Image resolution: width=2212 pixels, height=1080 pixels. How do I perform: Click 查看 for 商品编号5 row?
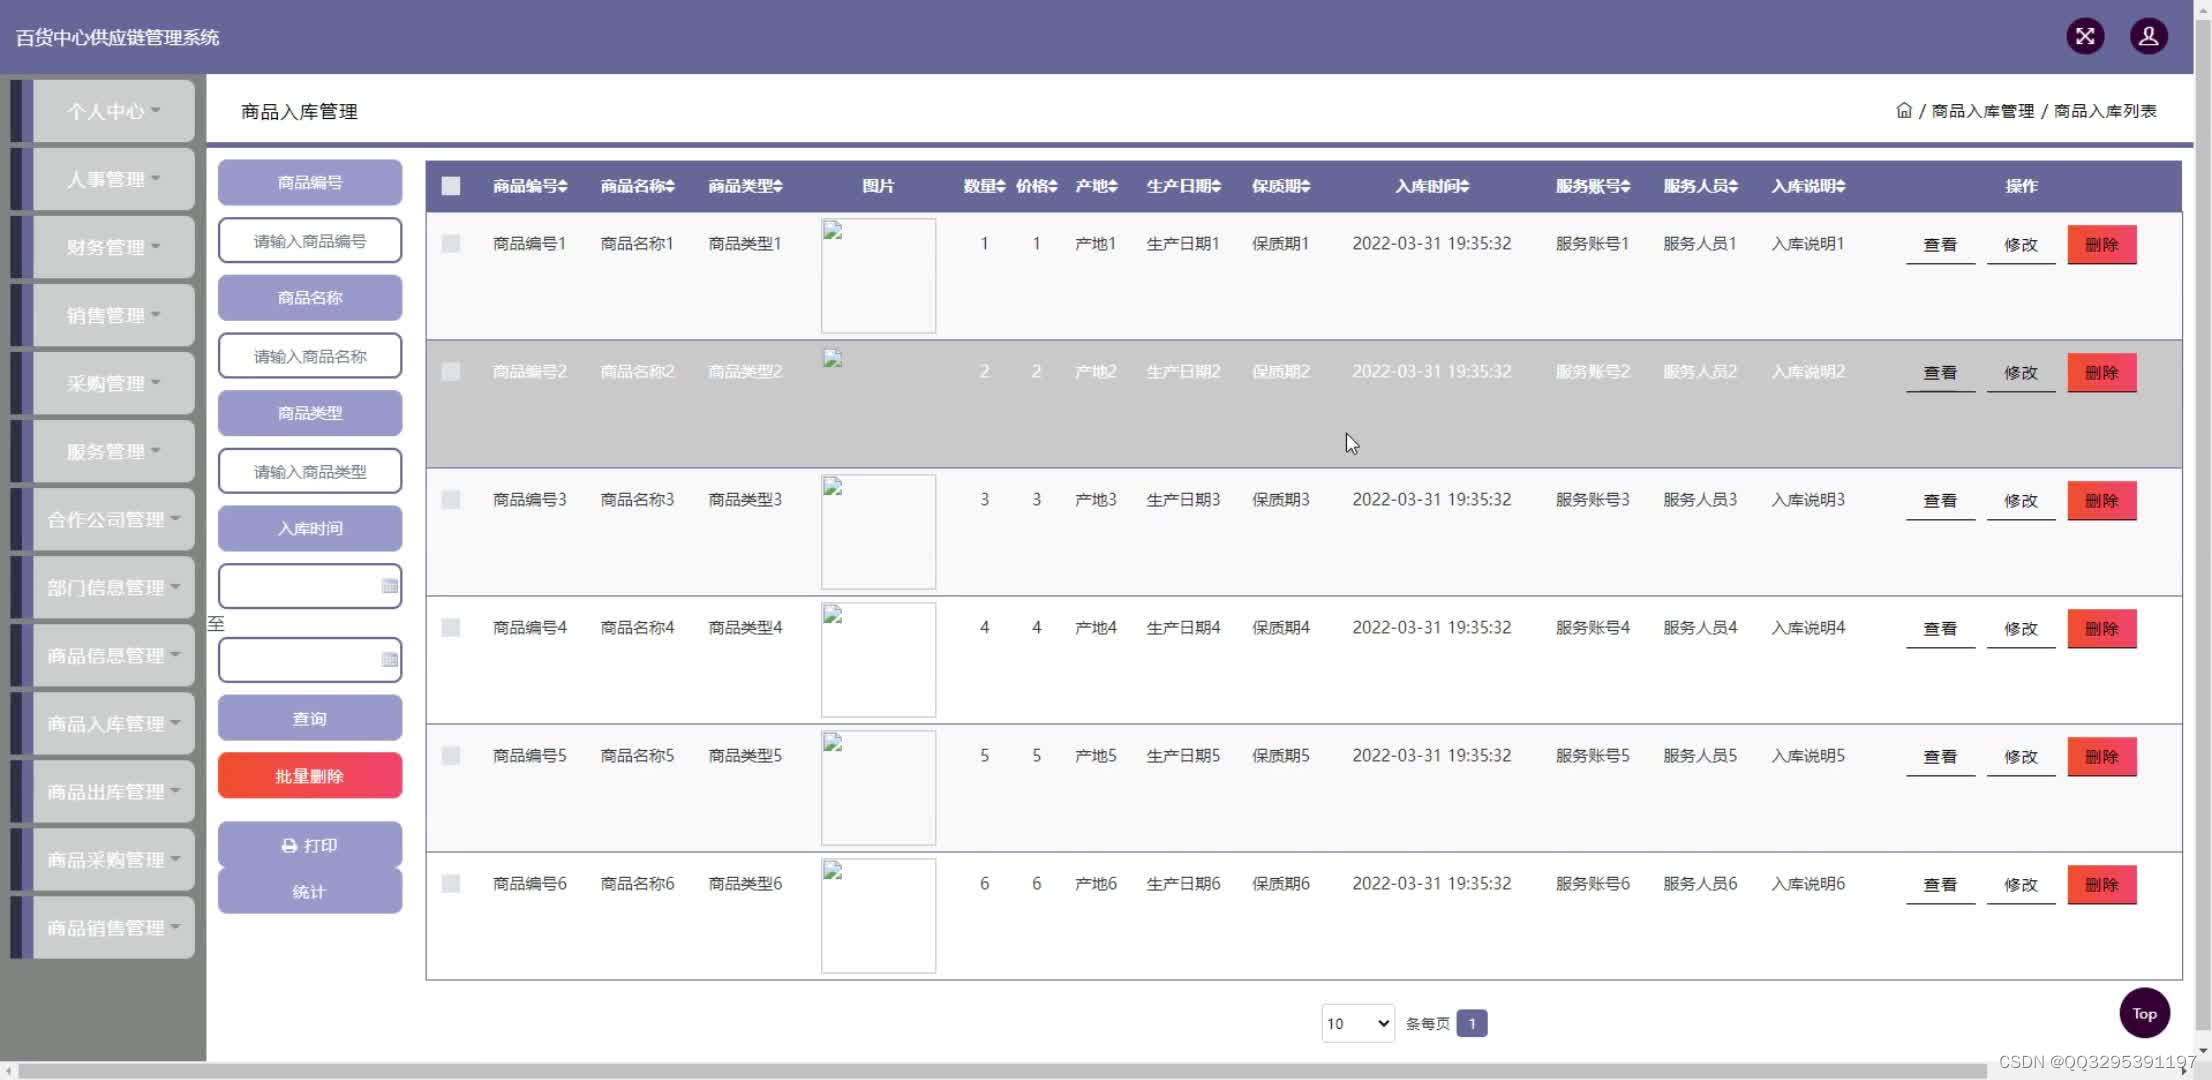(1940, 757)
